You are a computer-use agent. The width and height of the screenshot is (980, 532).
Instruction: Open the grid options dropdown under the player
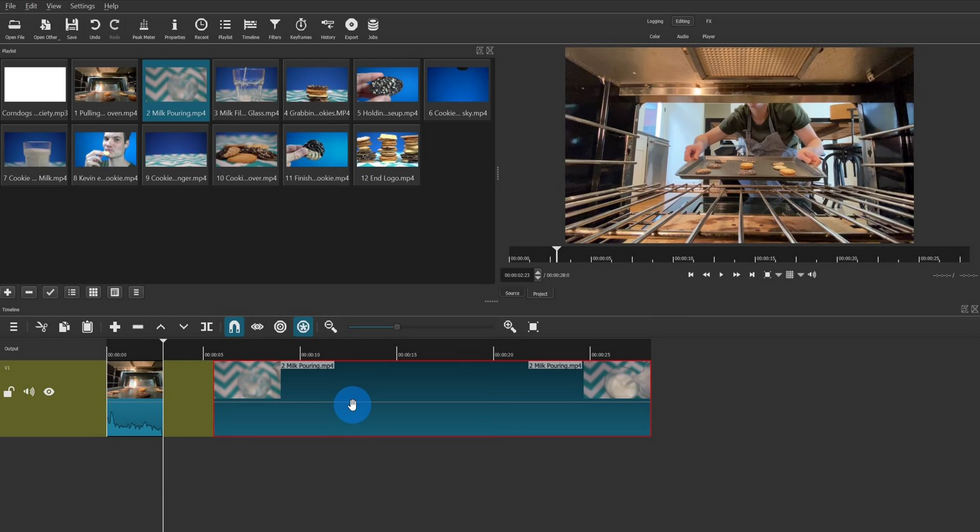pyautogui.click(x=800, y=275)
